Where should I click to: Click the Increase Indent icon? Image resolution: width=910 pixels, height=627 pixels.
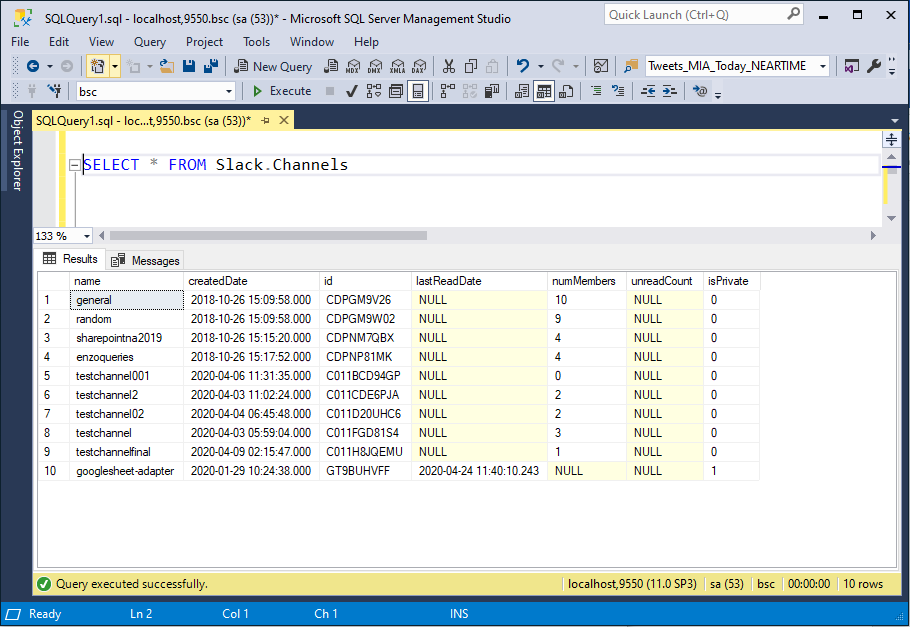tap(669, 91)
